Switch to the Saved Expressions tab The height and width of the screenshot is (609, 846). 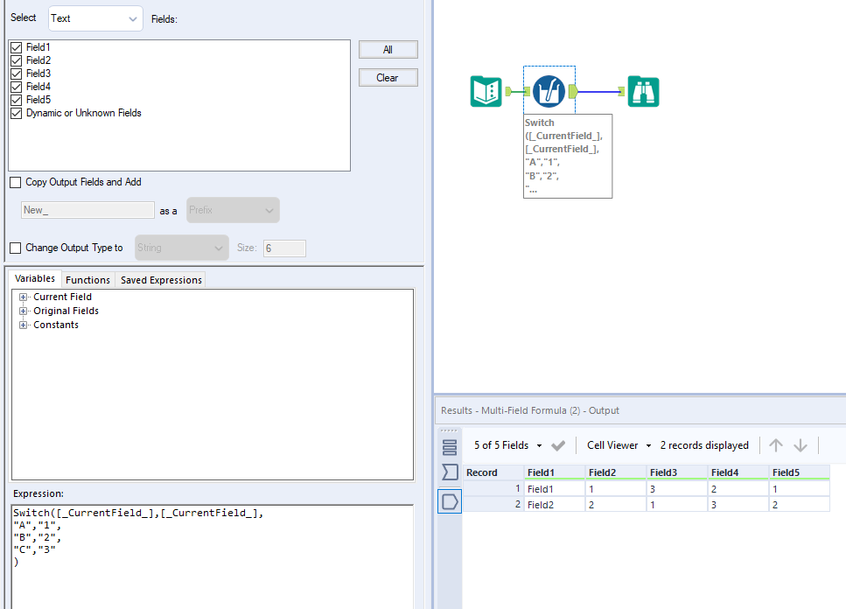click(x=161, y=280)
